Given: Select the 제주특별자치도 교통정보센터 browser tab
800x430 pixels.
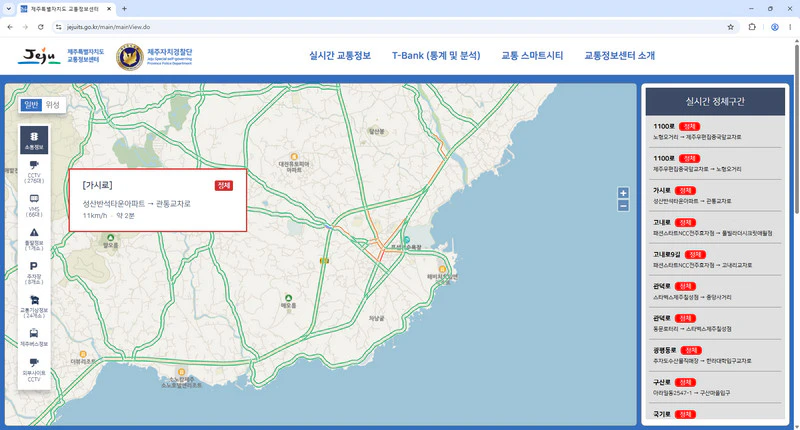Looking at the screenshot, I should pos(66,9).
